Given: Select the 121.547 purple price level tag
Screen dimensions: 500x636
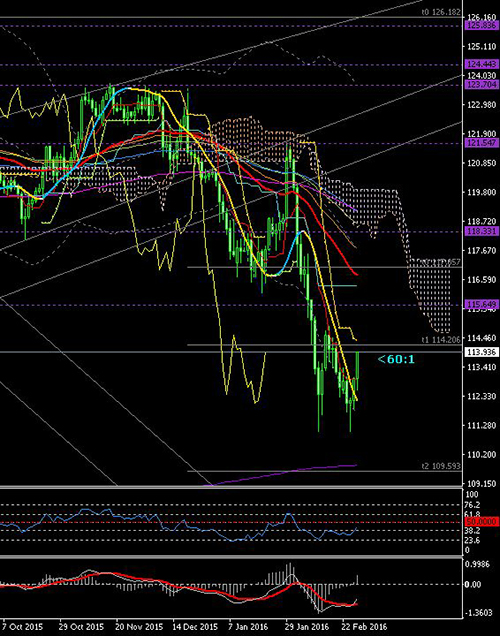Looking at the screenshot, I should point(482,143).
